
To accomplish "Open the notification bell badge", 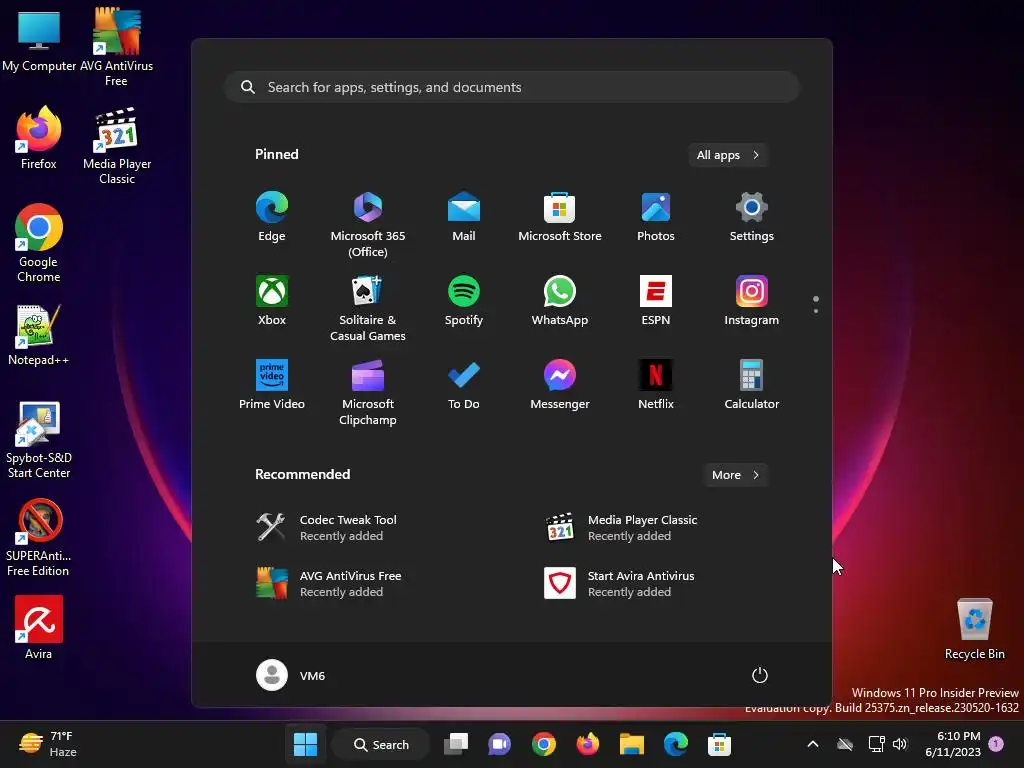I will pos(996,744).
